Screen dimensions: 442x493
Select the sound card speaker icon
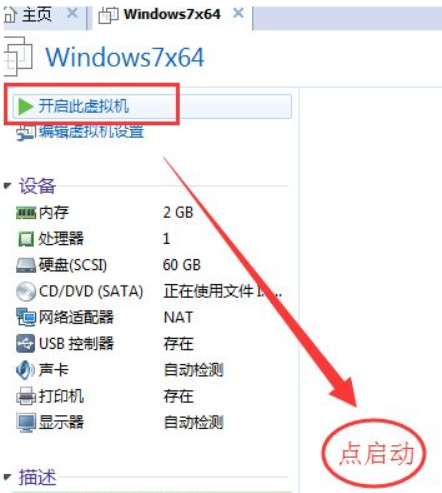click(25, 370)
